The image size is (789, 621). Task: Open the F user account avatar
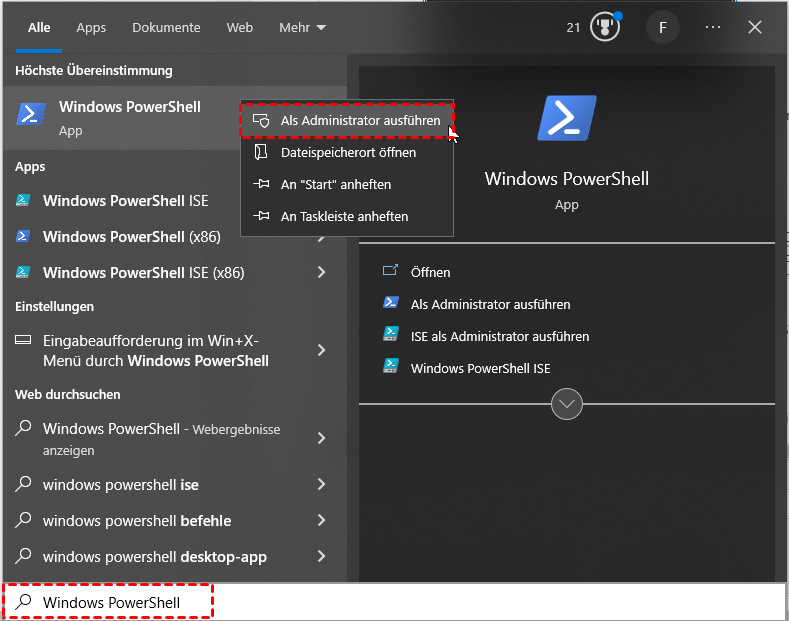click(662, 27)
